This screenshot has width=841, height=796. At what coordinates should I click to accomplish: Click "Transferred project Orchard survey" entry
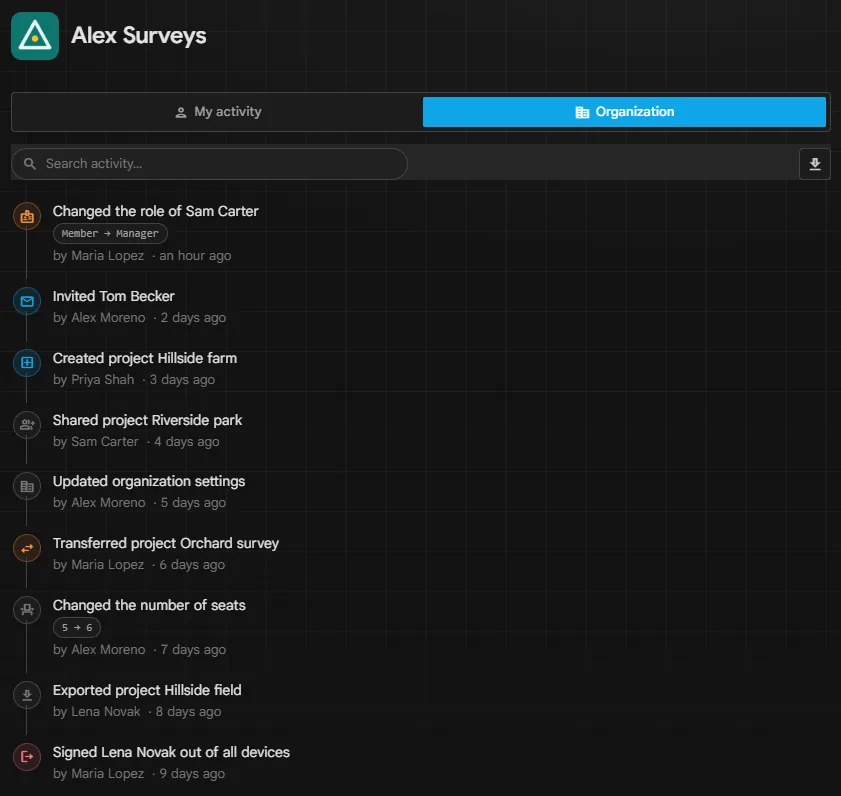[166, 543]
